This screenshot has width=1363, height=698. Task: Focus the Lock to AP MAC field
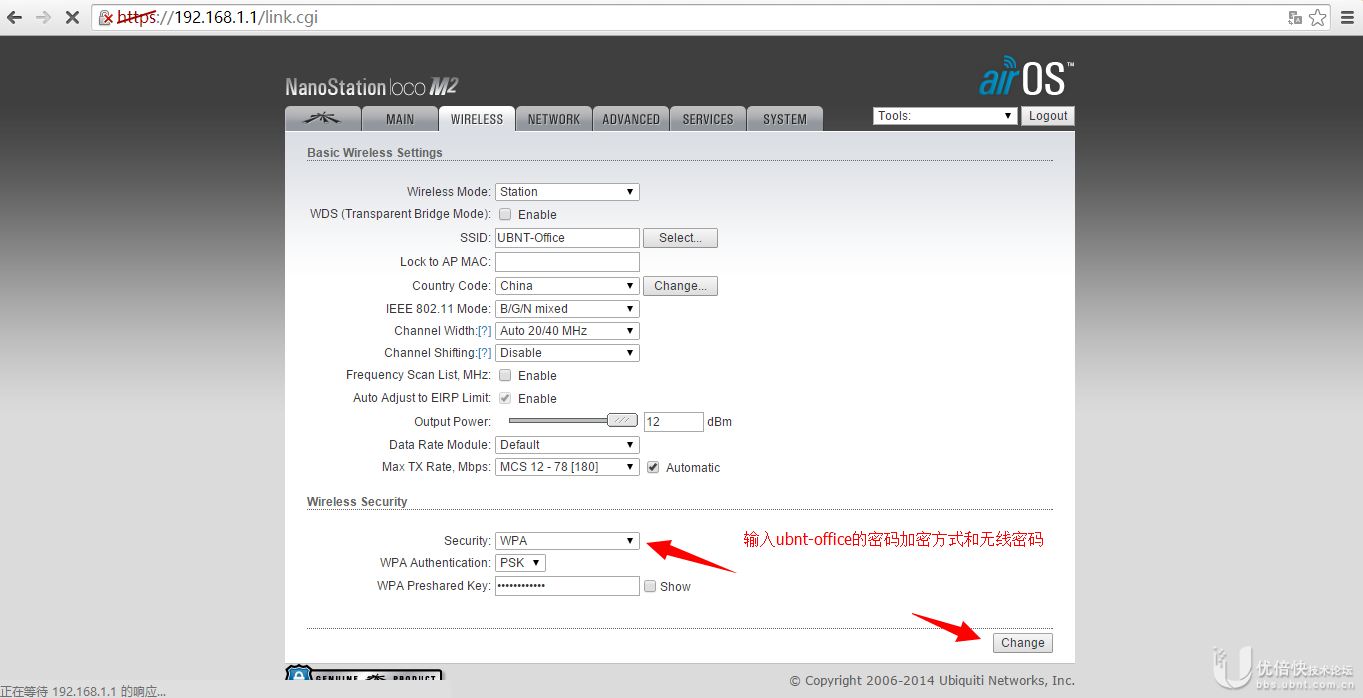click(x=567, y=262)
